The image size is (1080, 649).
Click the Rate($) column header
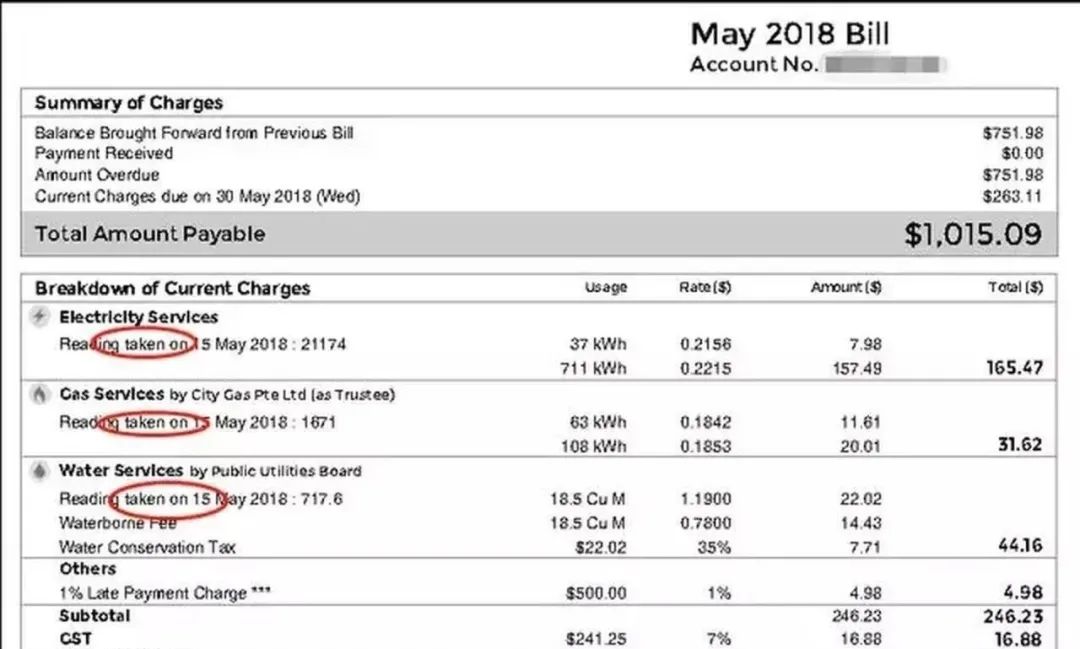705,288
